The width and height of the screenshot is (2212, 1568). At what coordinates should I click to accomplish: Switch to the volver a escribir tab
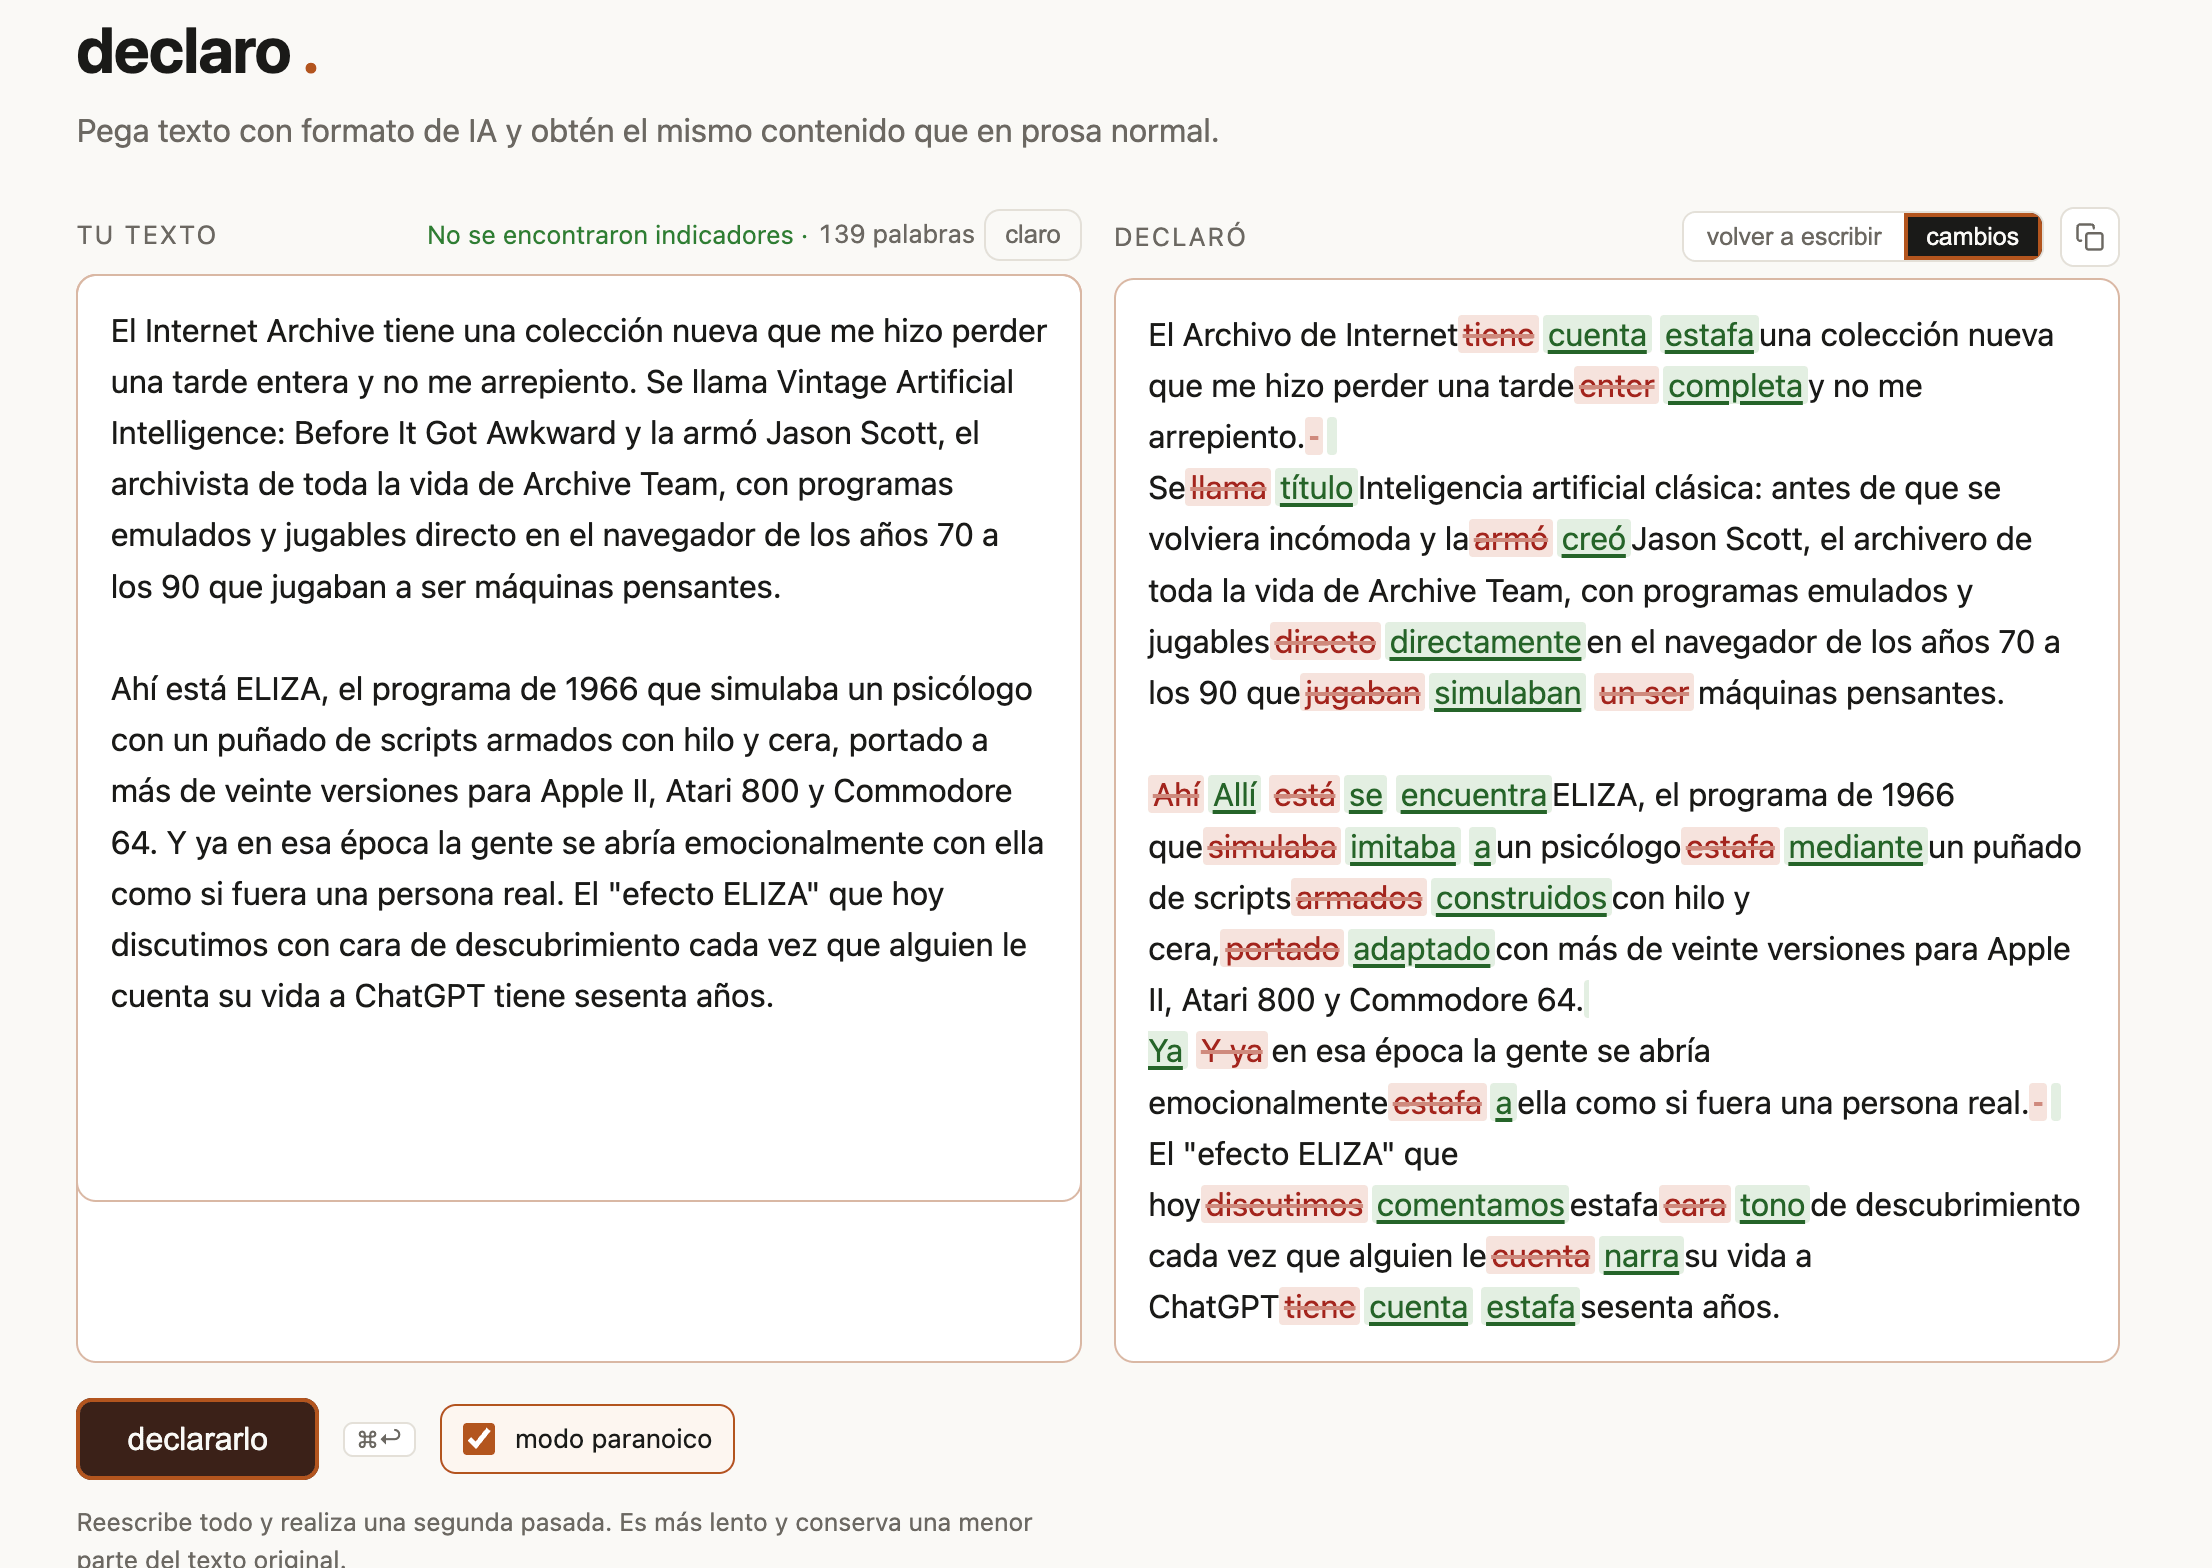pos(1793,237)
